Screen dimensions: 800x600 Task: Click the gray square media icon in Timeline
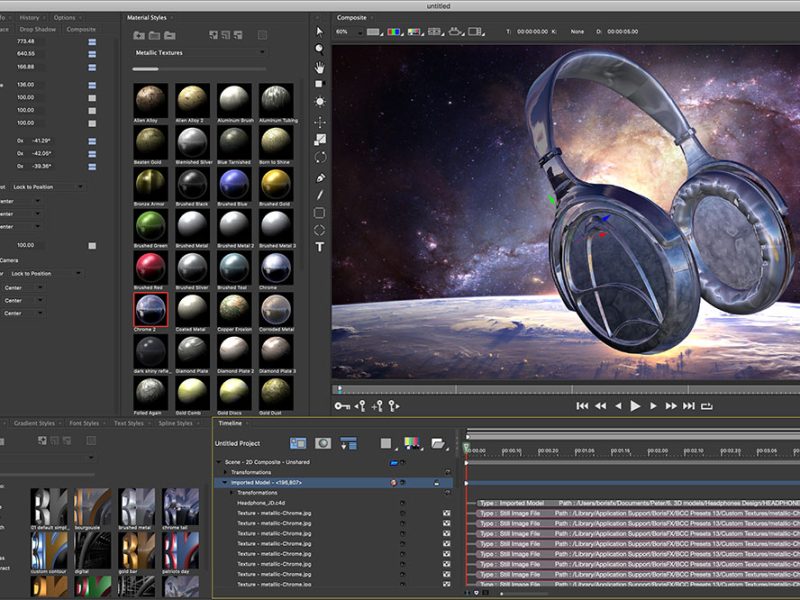pos(386,443)
